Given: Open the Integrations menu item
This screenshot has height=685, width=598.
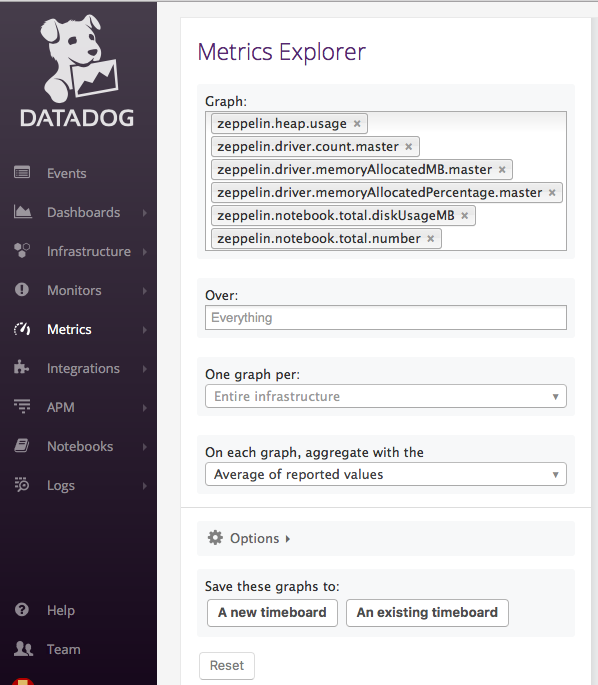Looking at the screenshot, I should pos(83,368).
